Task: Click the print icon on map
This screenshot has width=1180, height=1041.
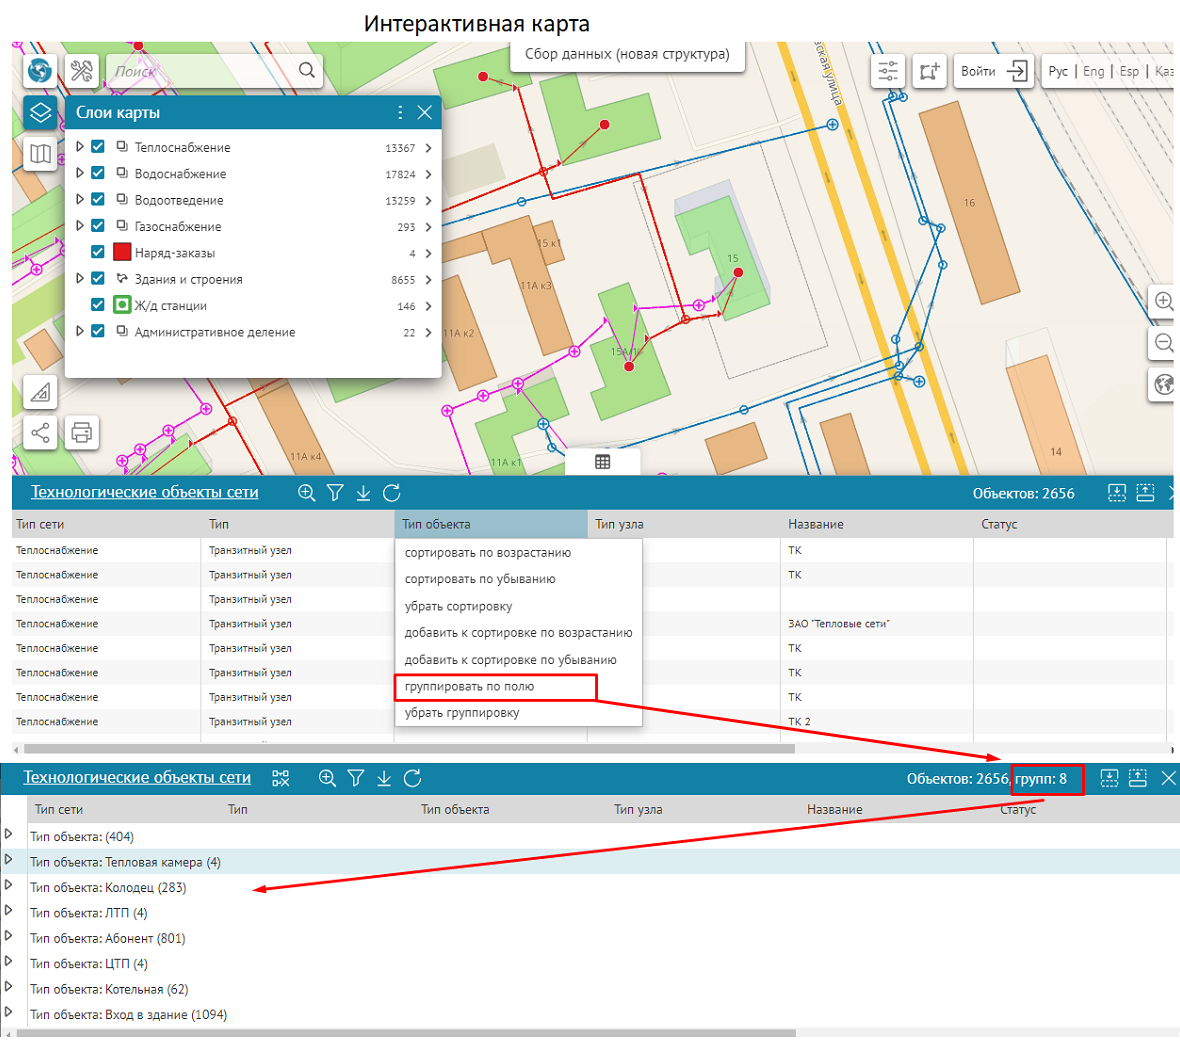Action: point(82,433)
